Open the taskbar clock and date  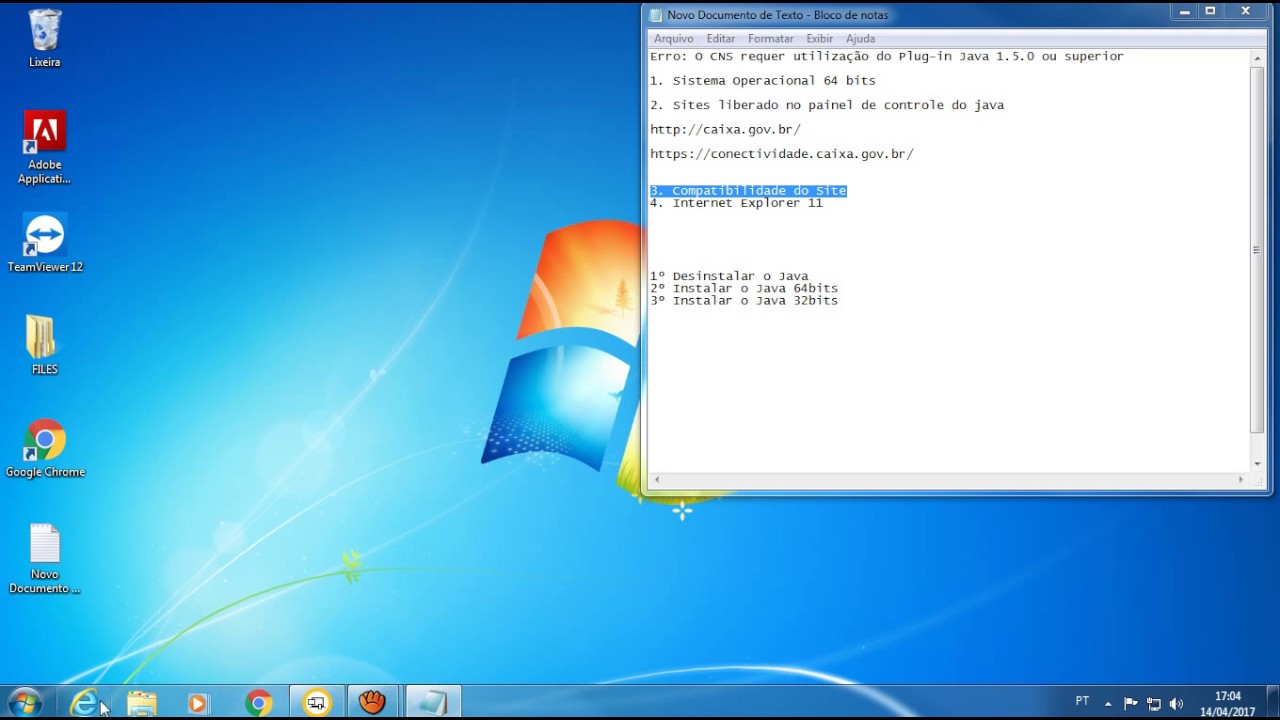pyautogui.click(x=1228, y=703)
